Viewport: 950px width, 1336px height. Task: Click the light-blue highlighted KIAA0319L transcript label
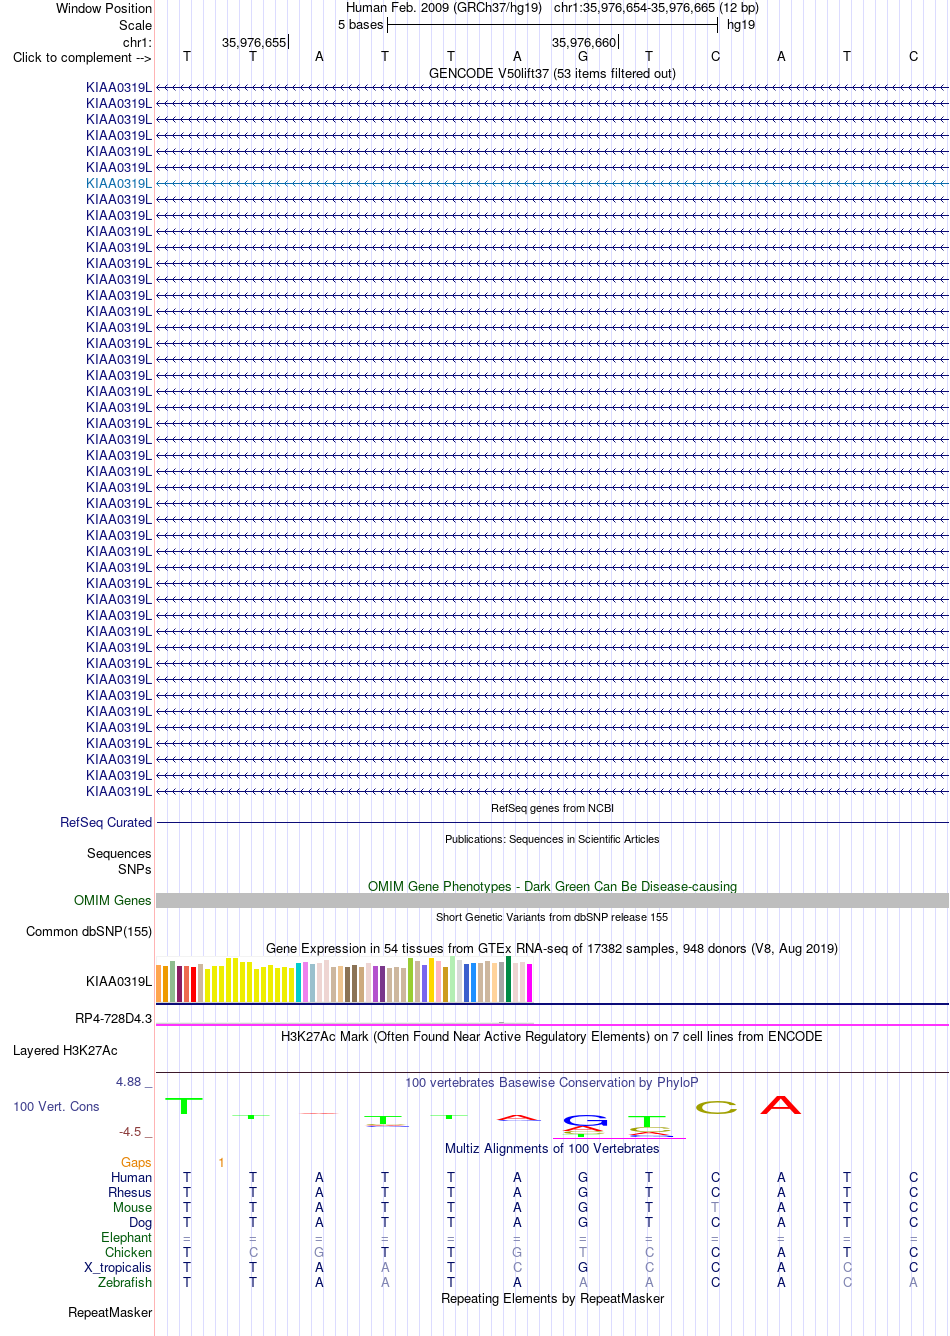point(119,183)
